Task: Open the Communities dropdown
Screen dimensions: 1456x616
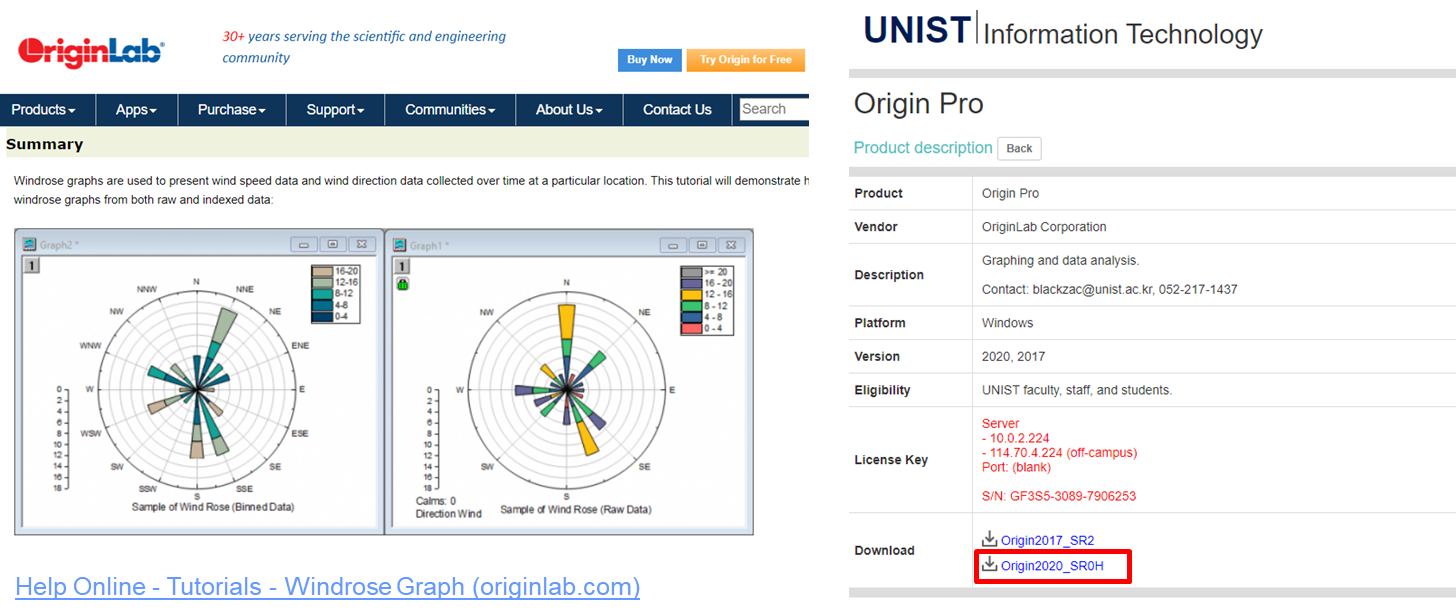Action: 450,110
